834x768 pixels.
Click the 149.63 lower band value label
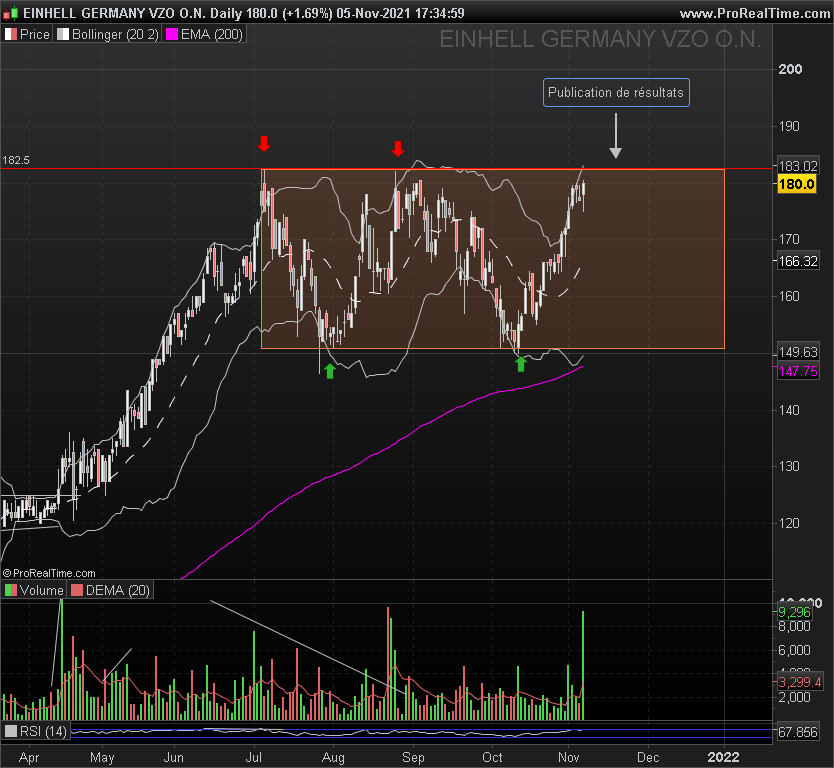(x=798, y=352)
